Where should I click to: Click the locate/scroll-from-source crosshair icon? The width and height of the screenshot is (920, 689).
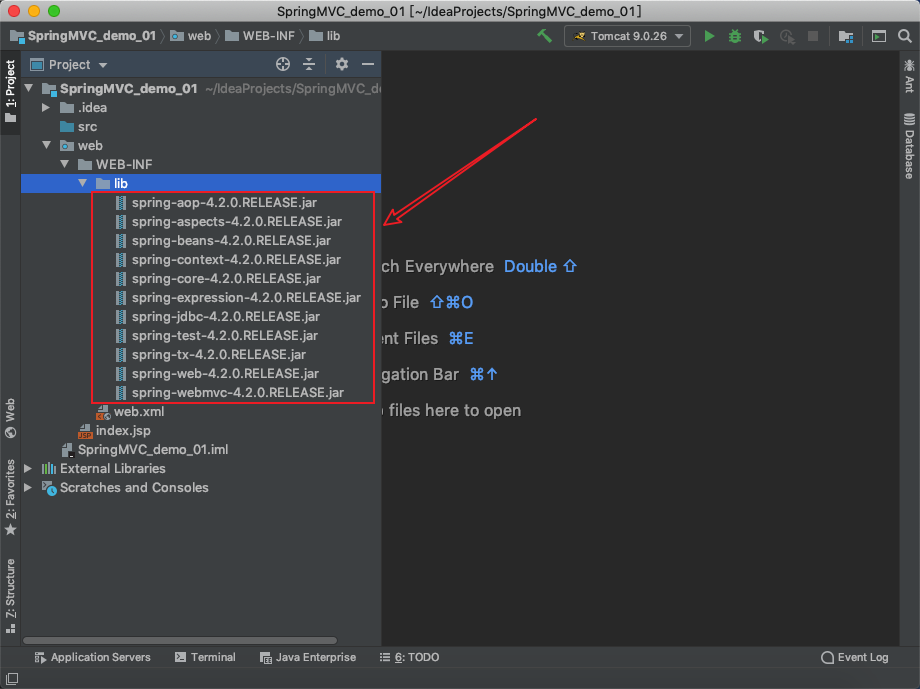click(x=283, y=64)
